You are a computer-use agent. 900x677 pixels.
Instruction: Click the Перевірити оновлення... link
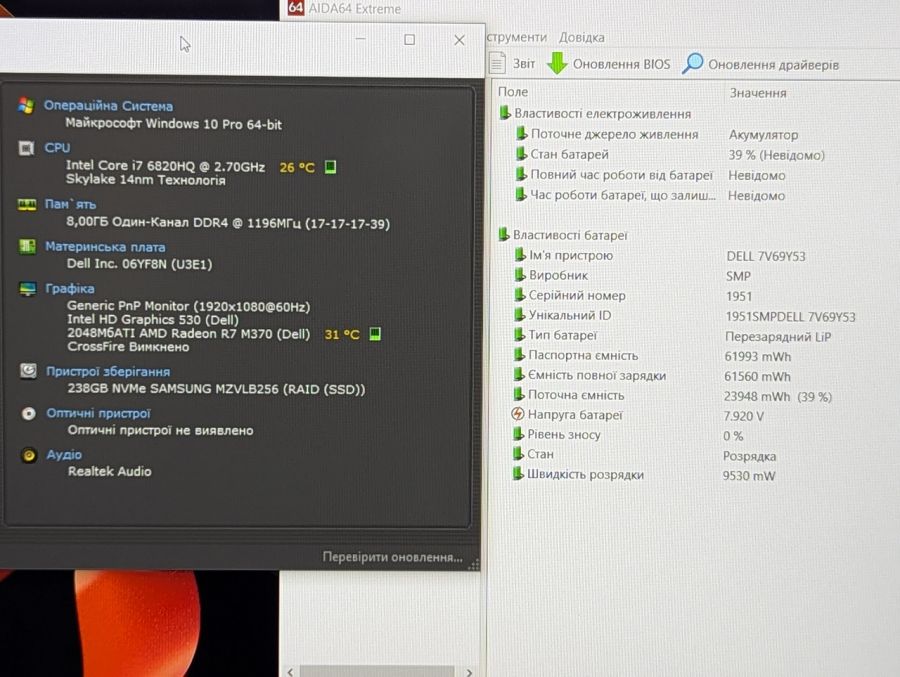(393, 557)
